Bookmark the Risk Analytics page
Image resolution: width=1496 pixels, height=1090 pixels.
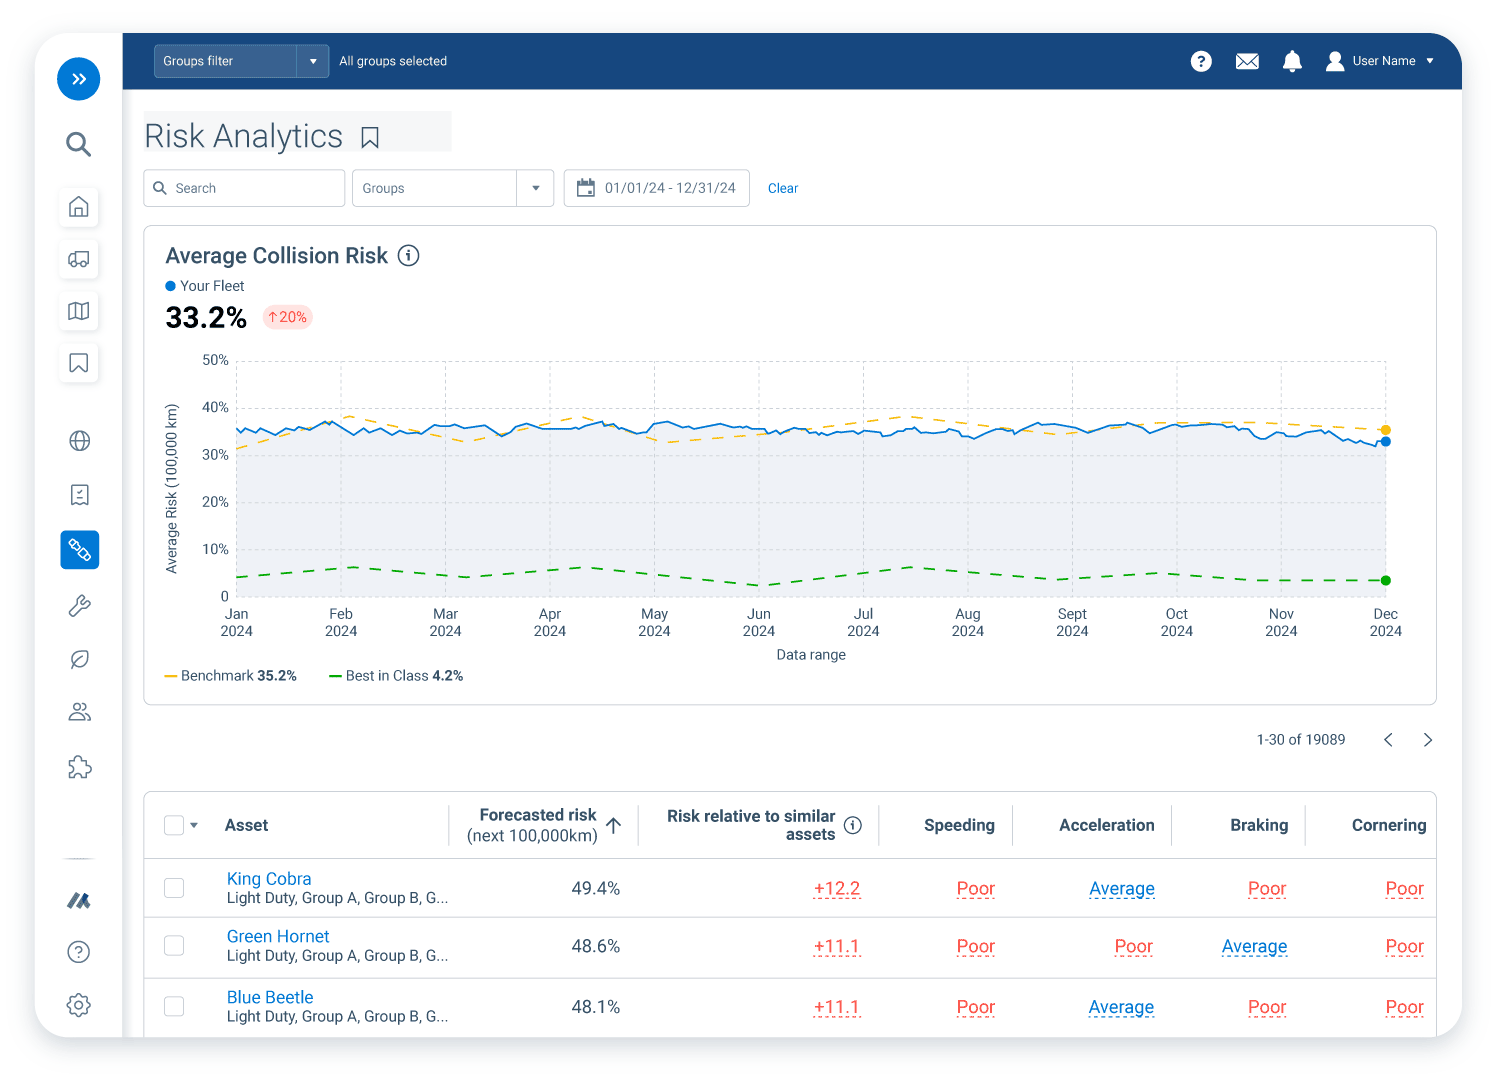[370, 137]
